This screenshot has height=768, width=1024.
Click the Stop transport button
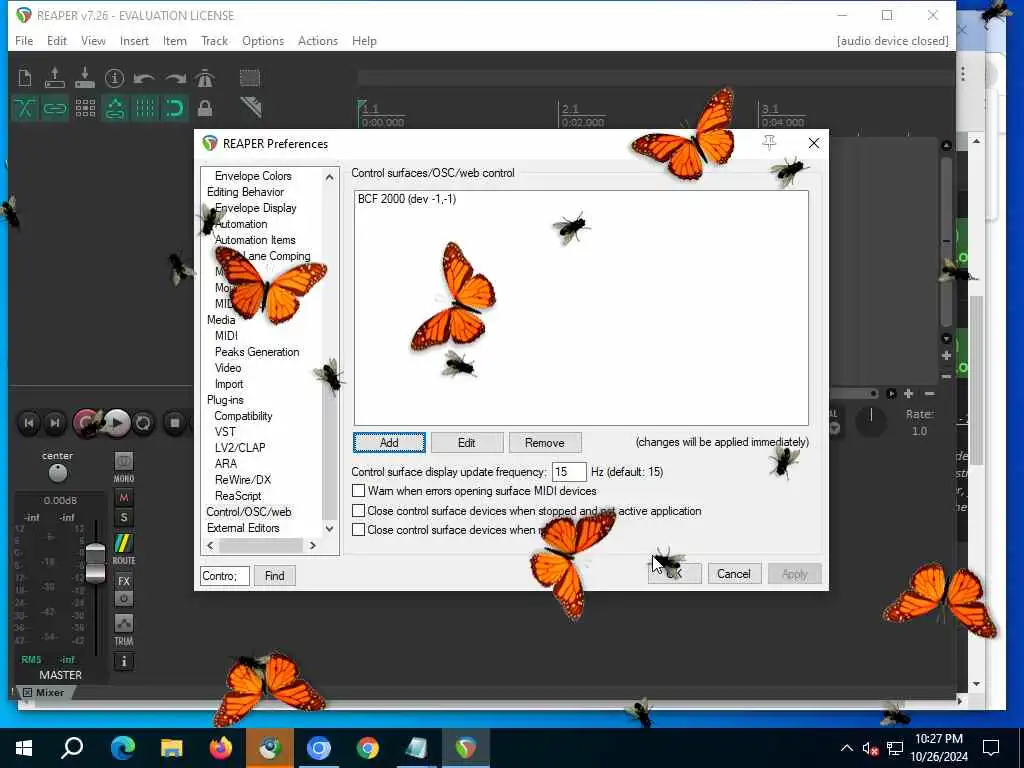point(174,423)
